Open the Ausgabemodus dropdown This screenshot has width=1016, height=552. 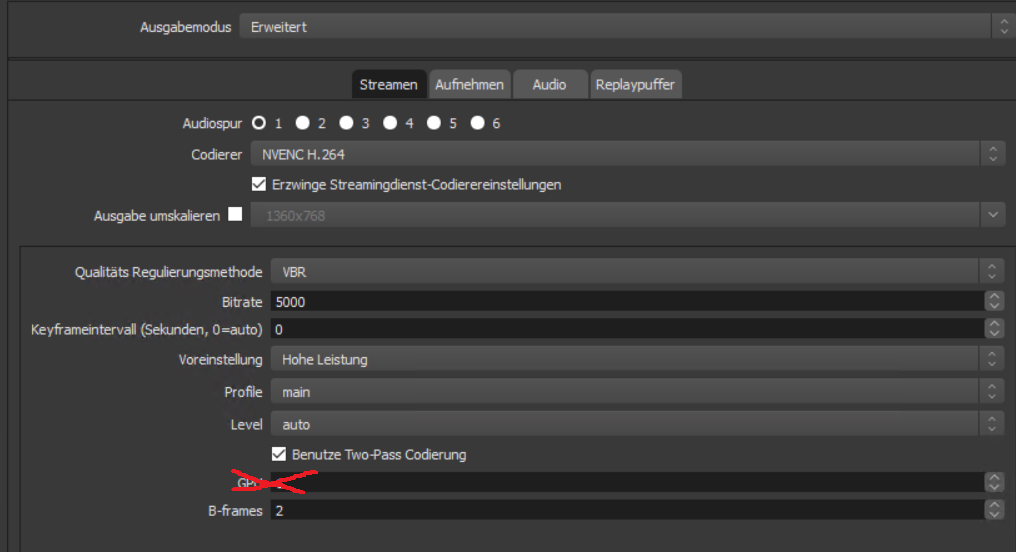620,27
